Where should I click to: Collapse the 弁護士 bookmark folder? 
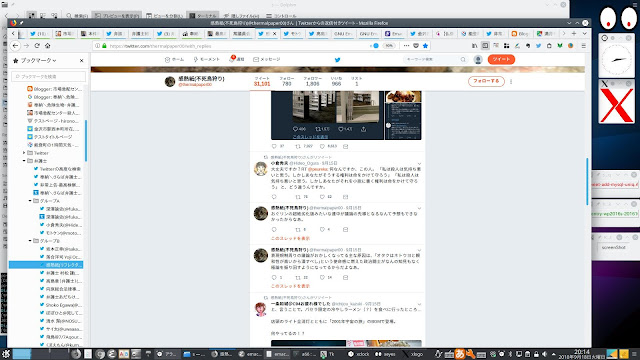point(24,161)
